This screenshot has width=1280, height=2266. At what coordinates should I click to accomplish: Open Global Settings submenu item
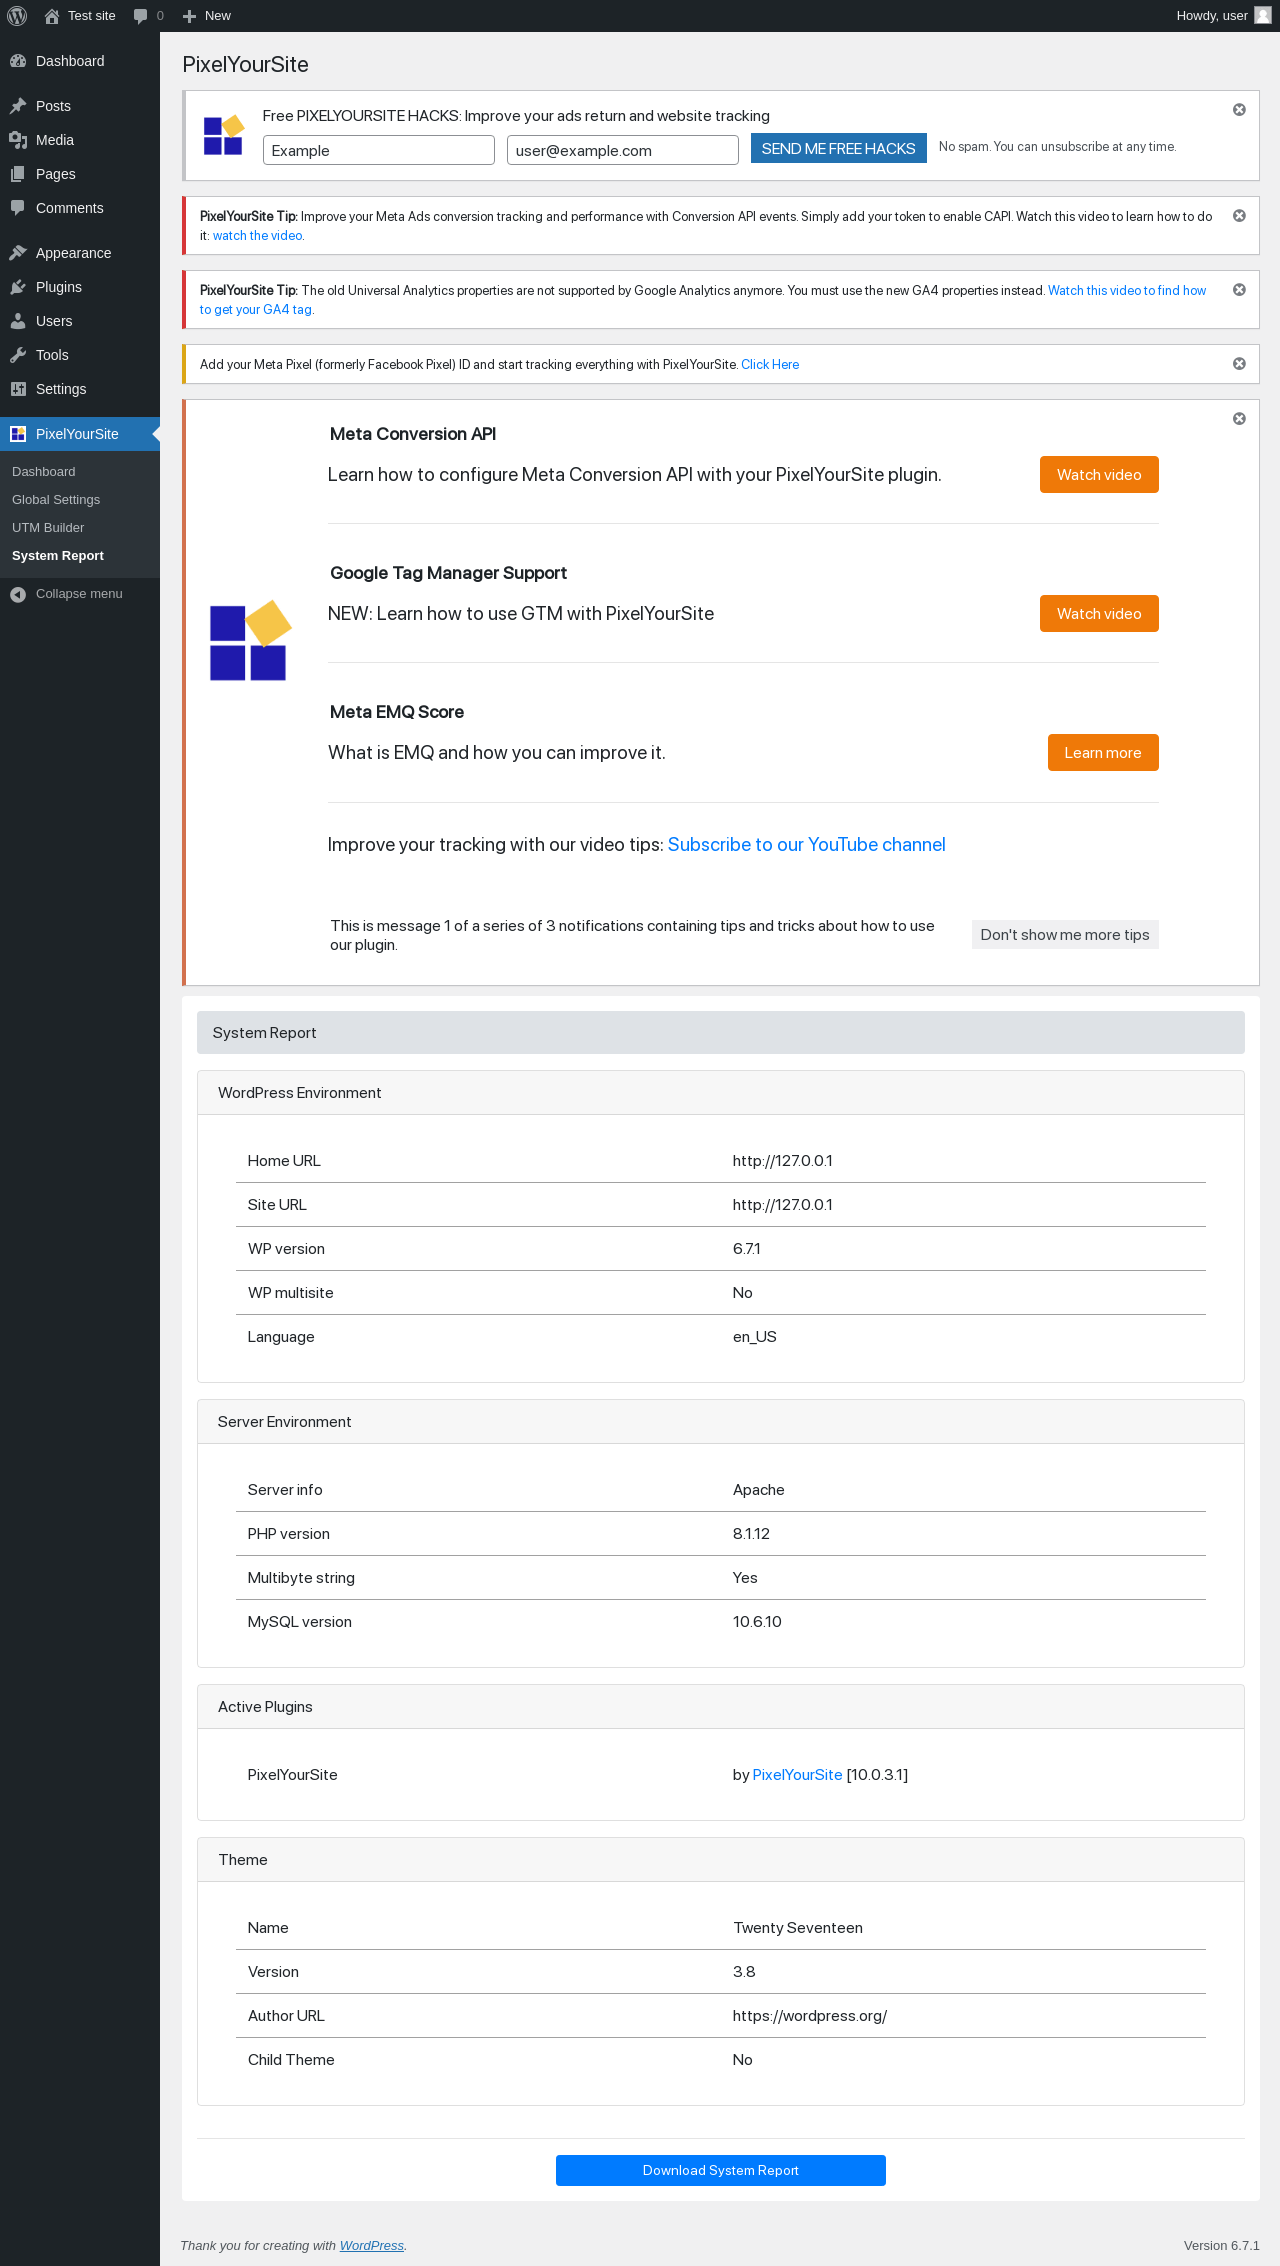[x=56, y=500]
